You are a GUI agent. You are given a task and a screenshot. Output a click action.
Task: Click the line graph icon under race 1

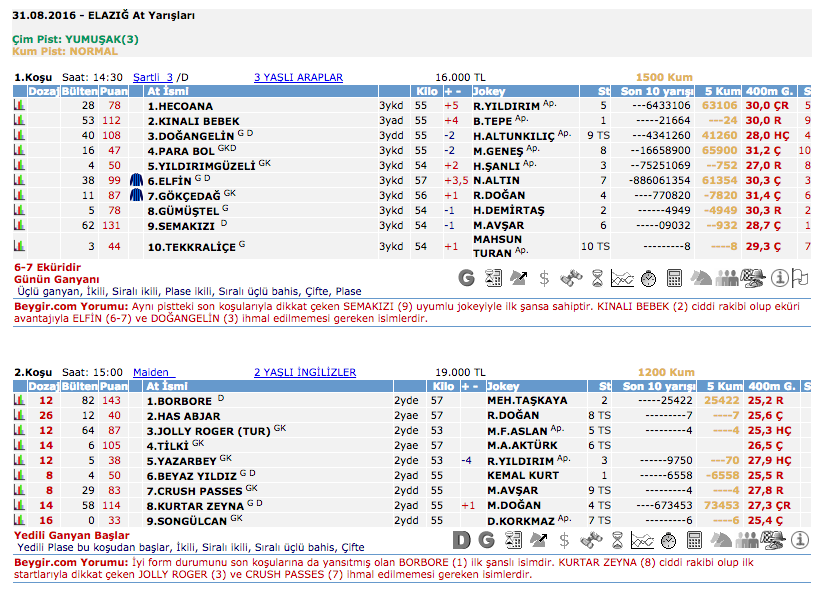click(622, 278)
